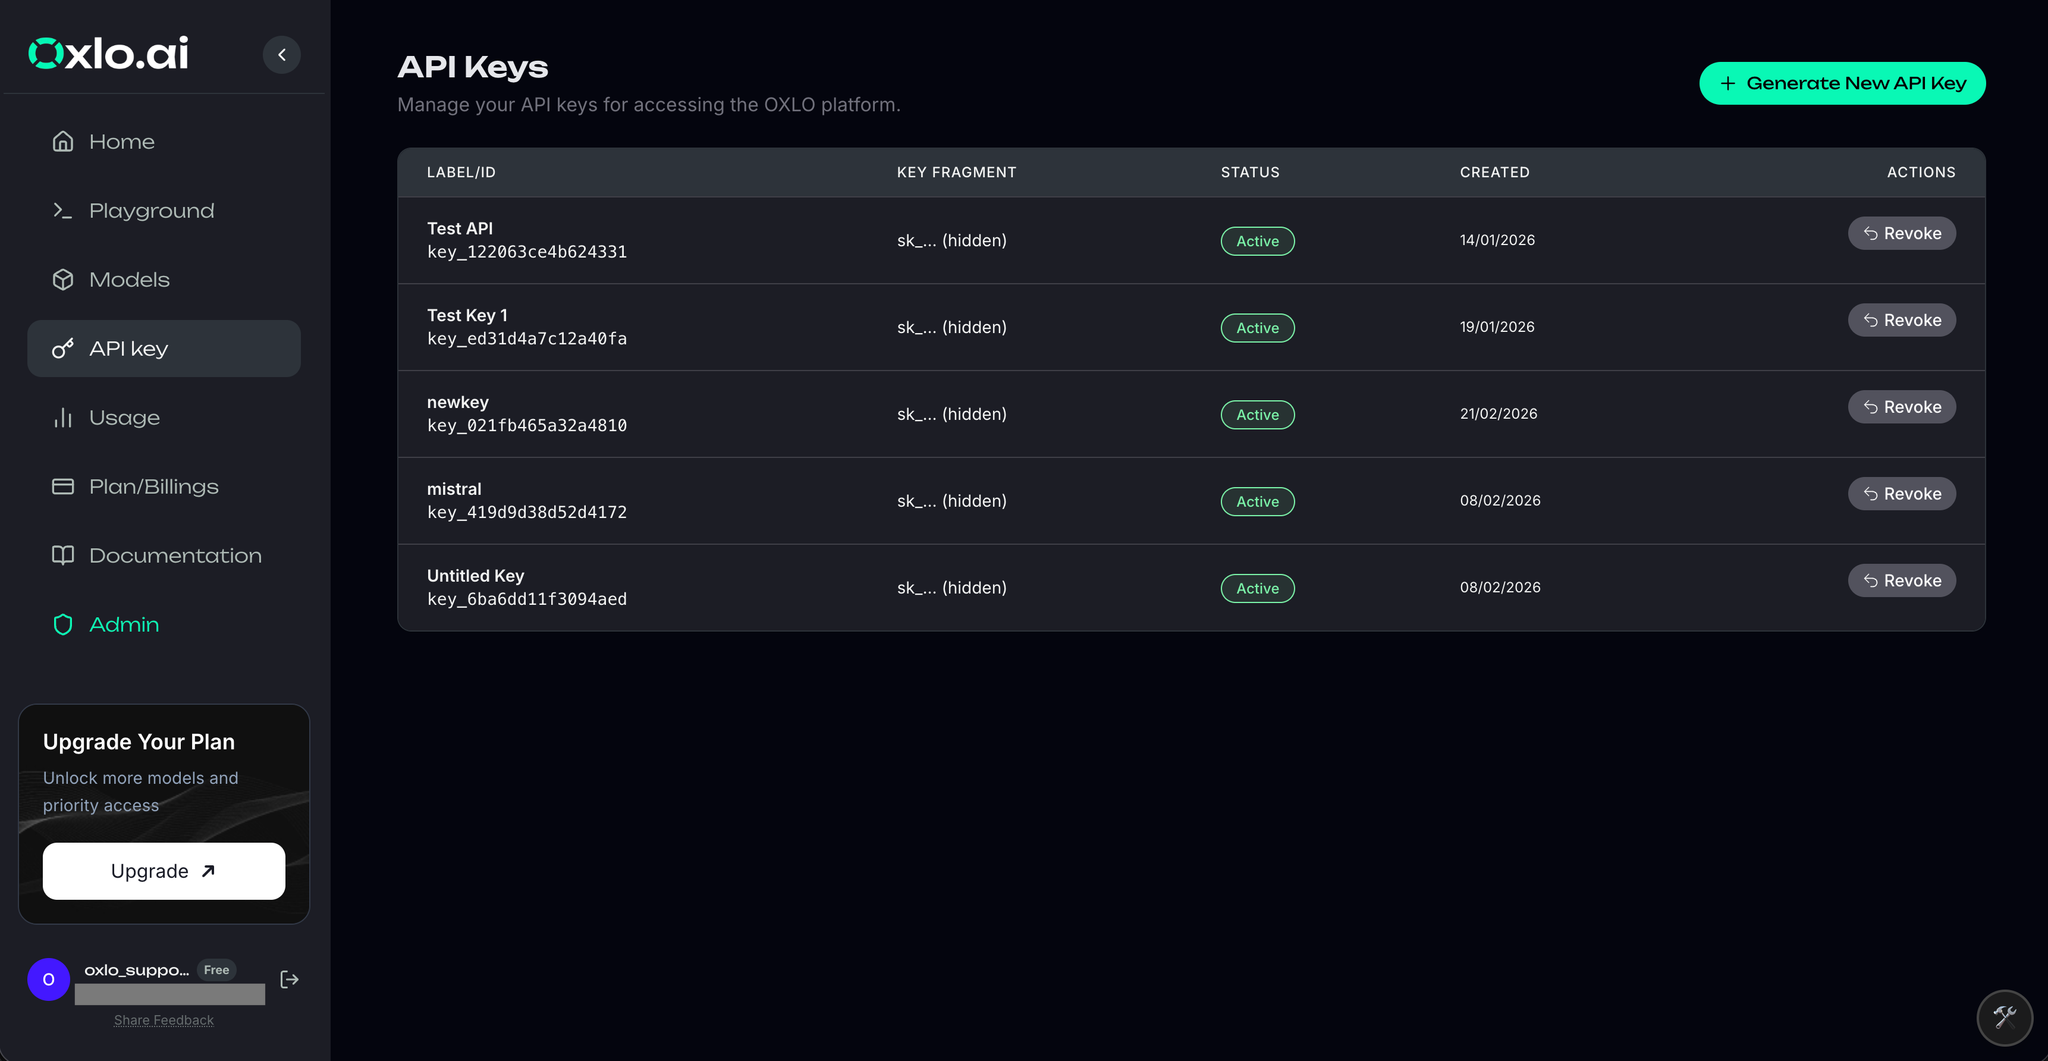Click the API key icon
Viewport: 2048px width, 1061px height.
coord(63,348)
